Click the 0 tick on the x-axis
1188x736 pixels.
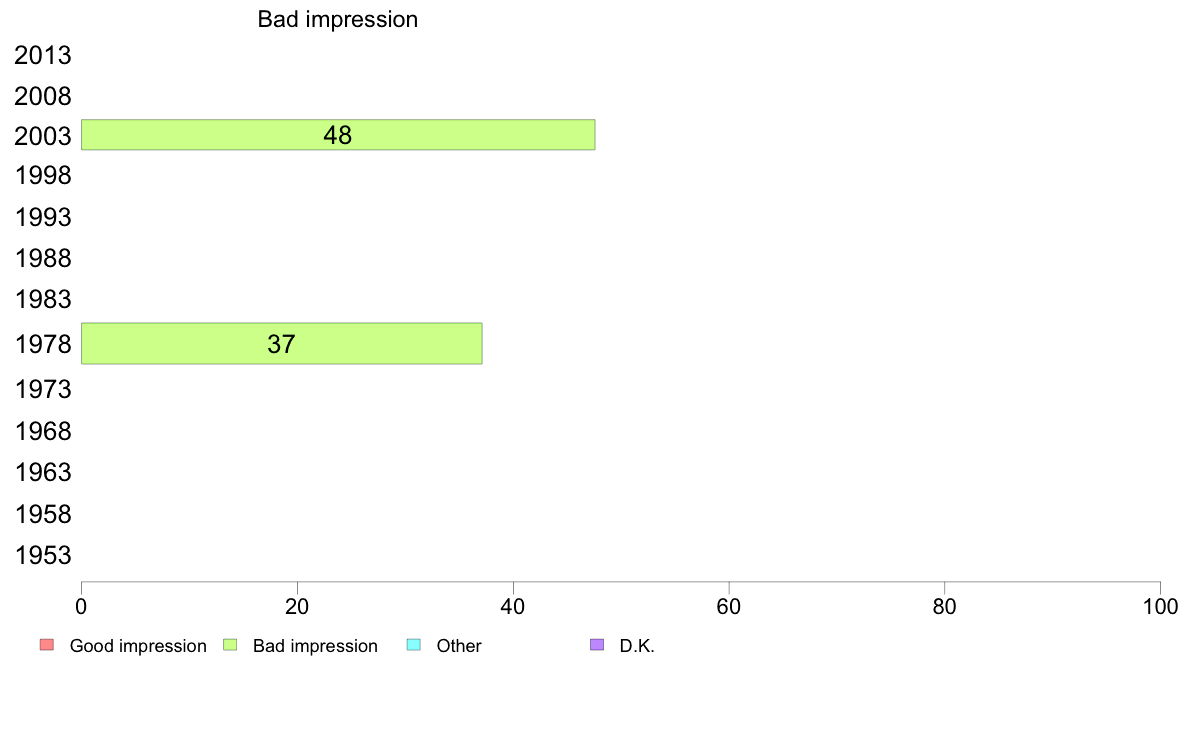(x=81, y=606)
